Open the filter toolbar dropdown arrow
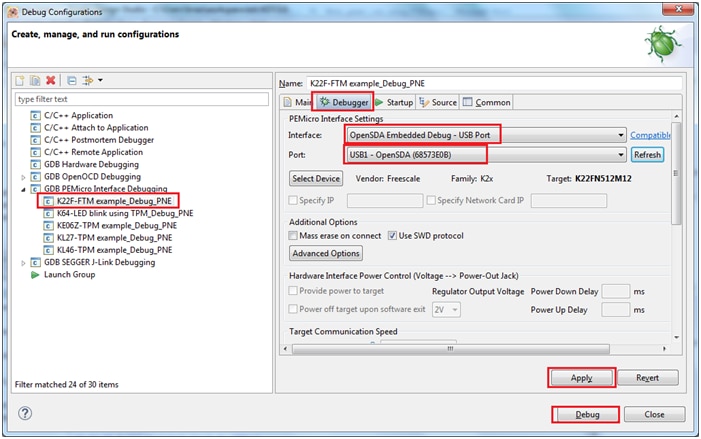The width and height of the screenshot is (701, 439). [x=100, y=80]
